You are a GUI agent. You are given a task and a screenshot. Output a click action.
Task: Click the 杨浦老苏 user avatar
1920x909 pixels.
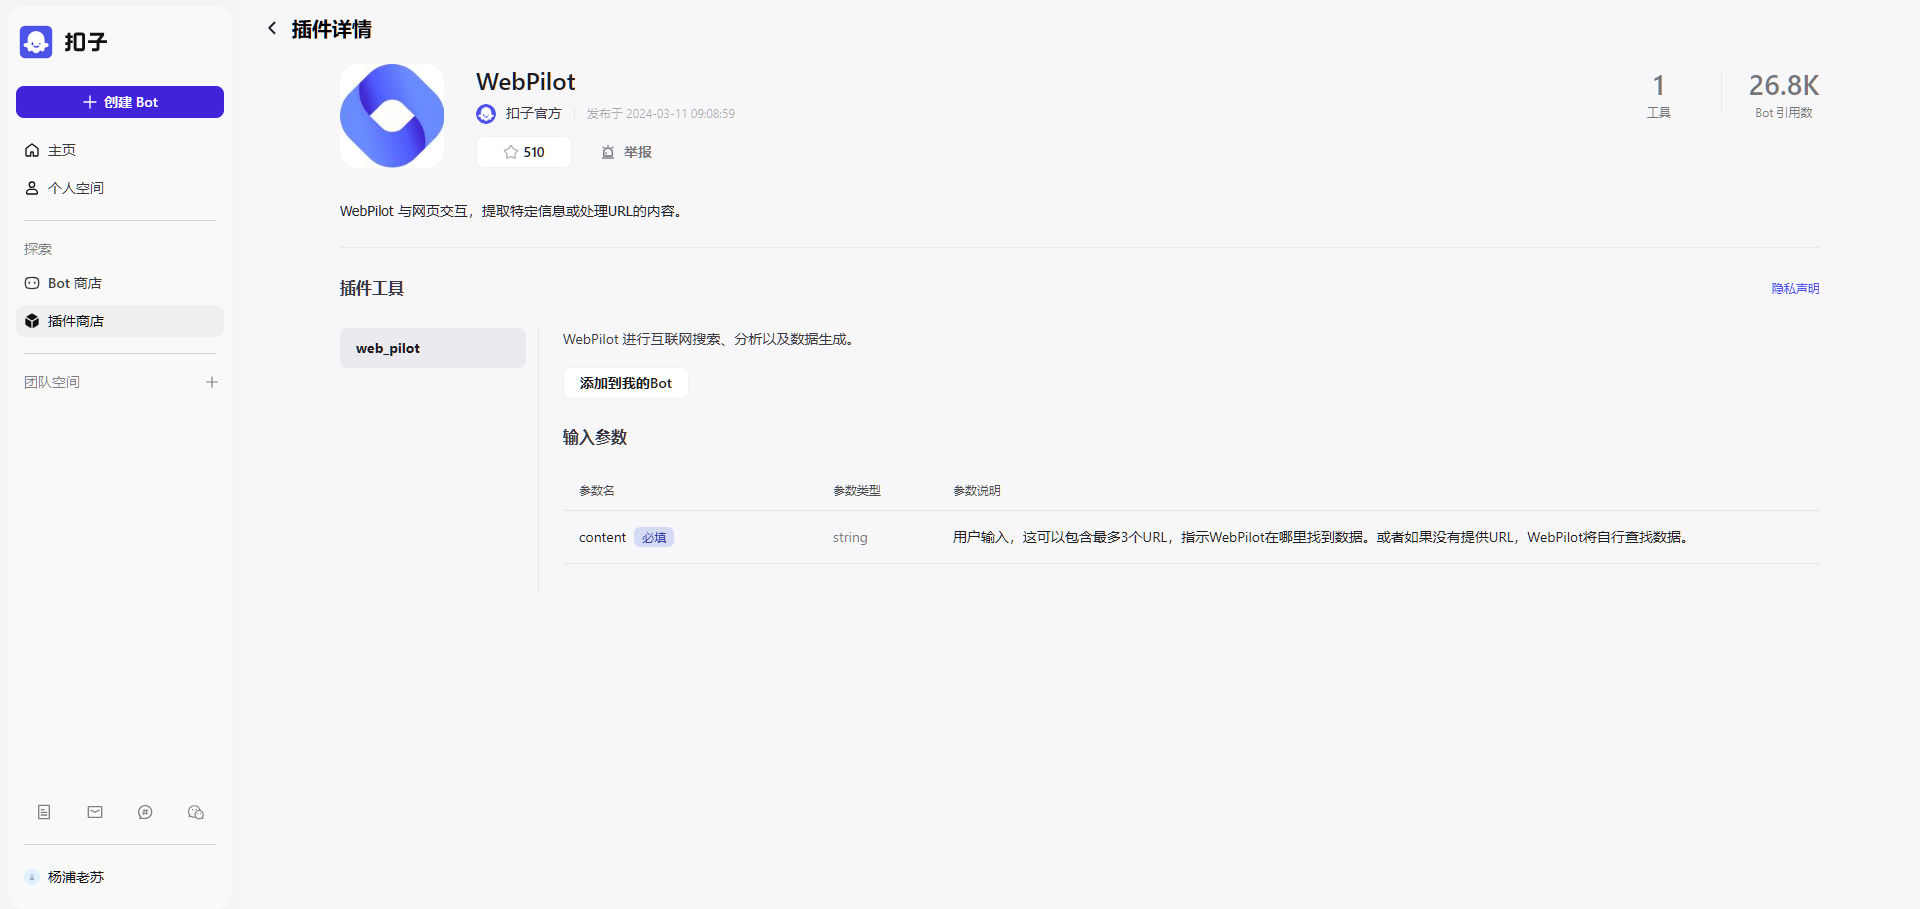(x=32, y=877)
